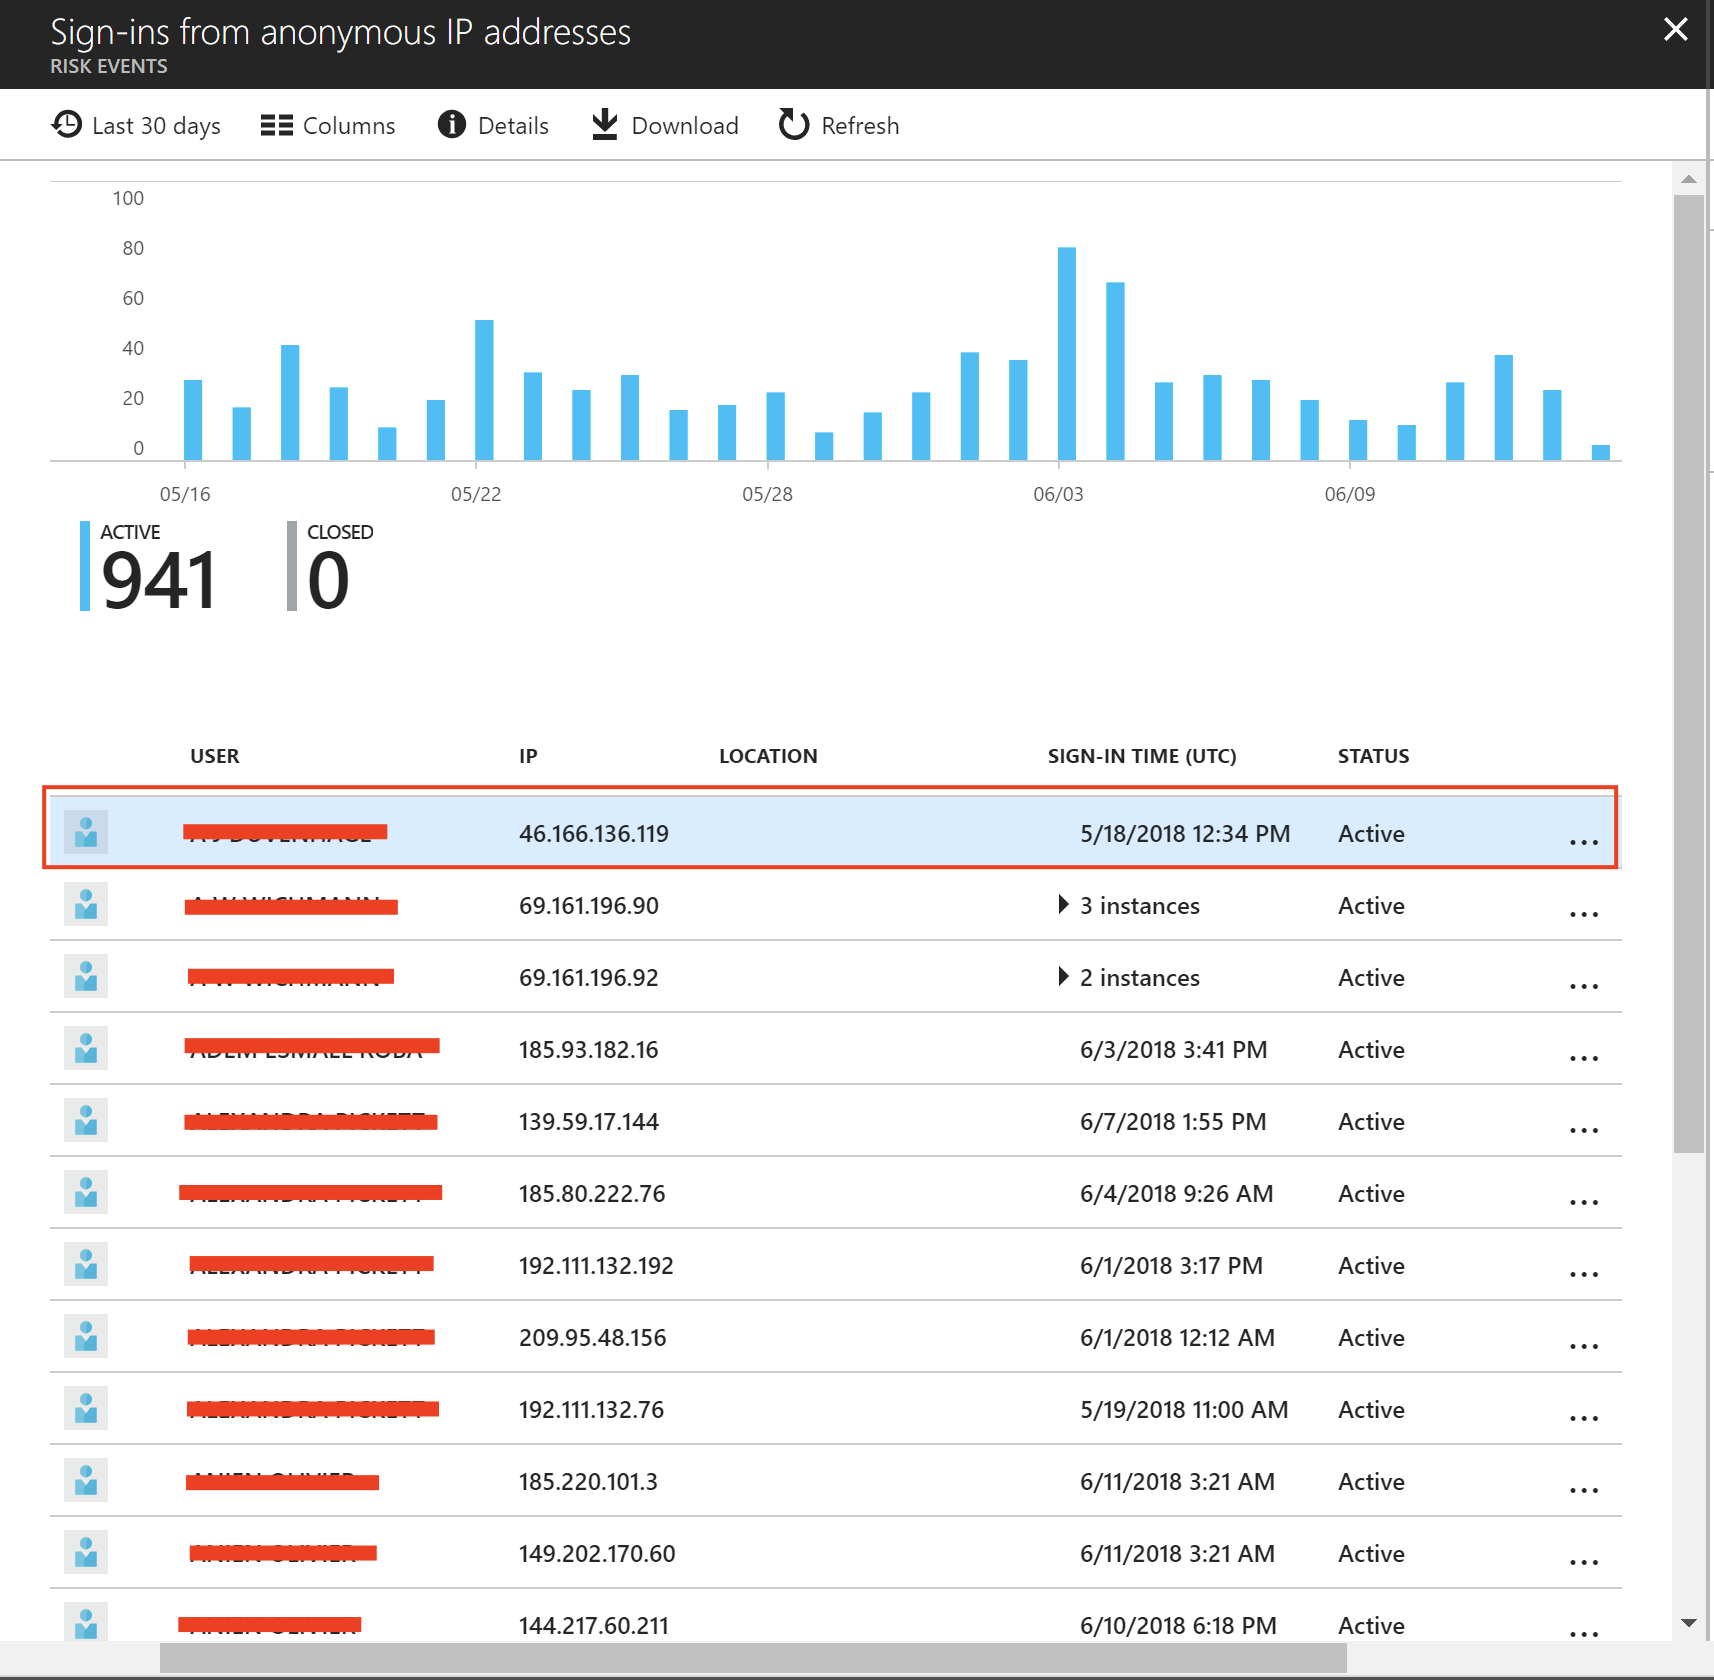The image size is (1714, 1680).
Task: Open ellipsis menu for 185.93.182.16 row
Action: [x=1583, y=1058]
